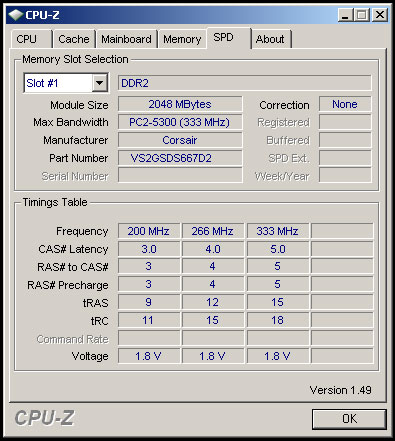Click the RAS# Precharge label

coord(68,285)
